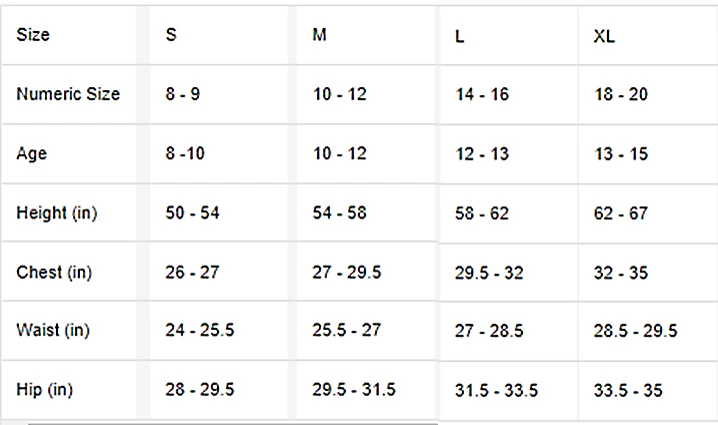Image resolution: width=718 pixels, height=425 pixels.
Task: Click the Numeric Size row label
Action: coord(68,94)
